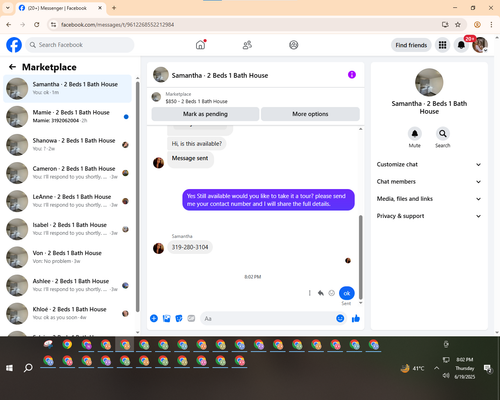This screenshot has width=500, height=400.
Task: Click the Search Facebook field
Action: 80,45
